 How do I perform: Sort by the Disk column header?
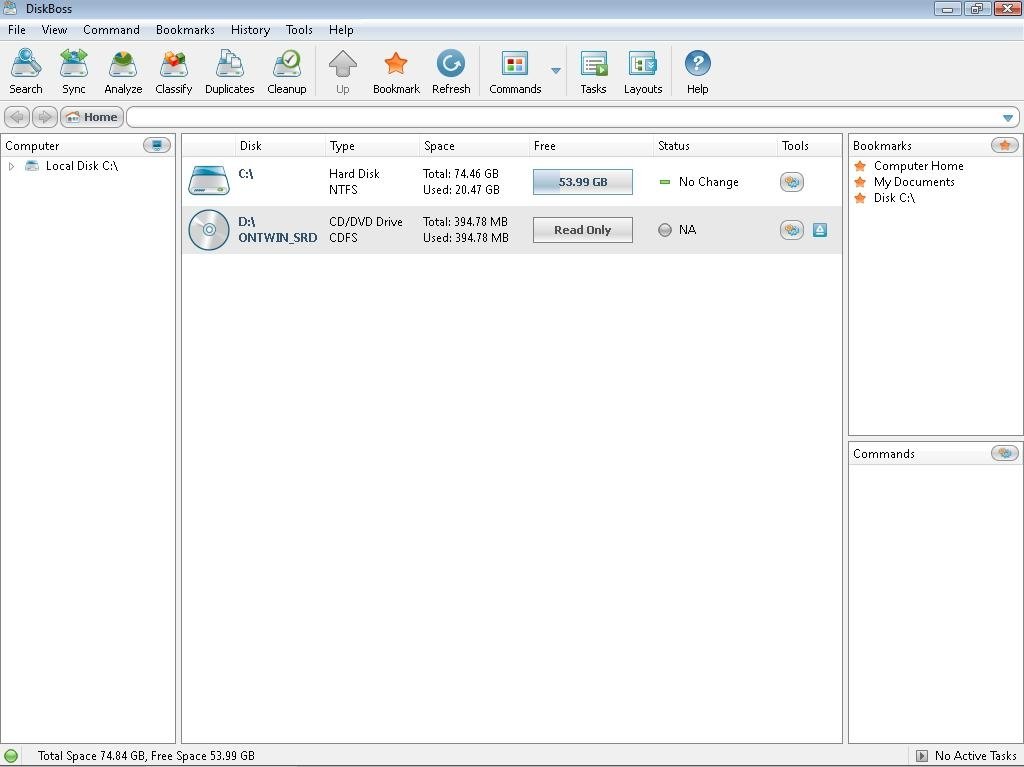280,146
